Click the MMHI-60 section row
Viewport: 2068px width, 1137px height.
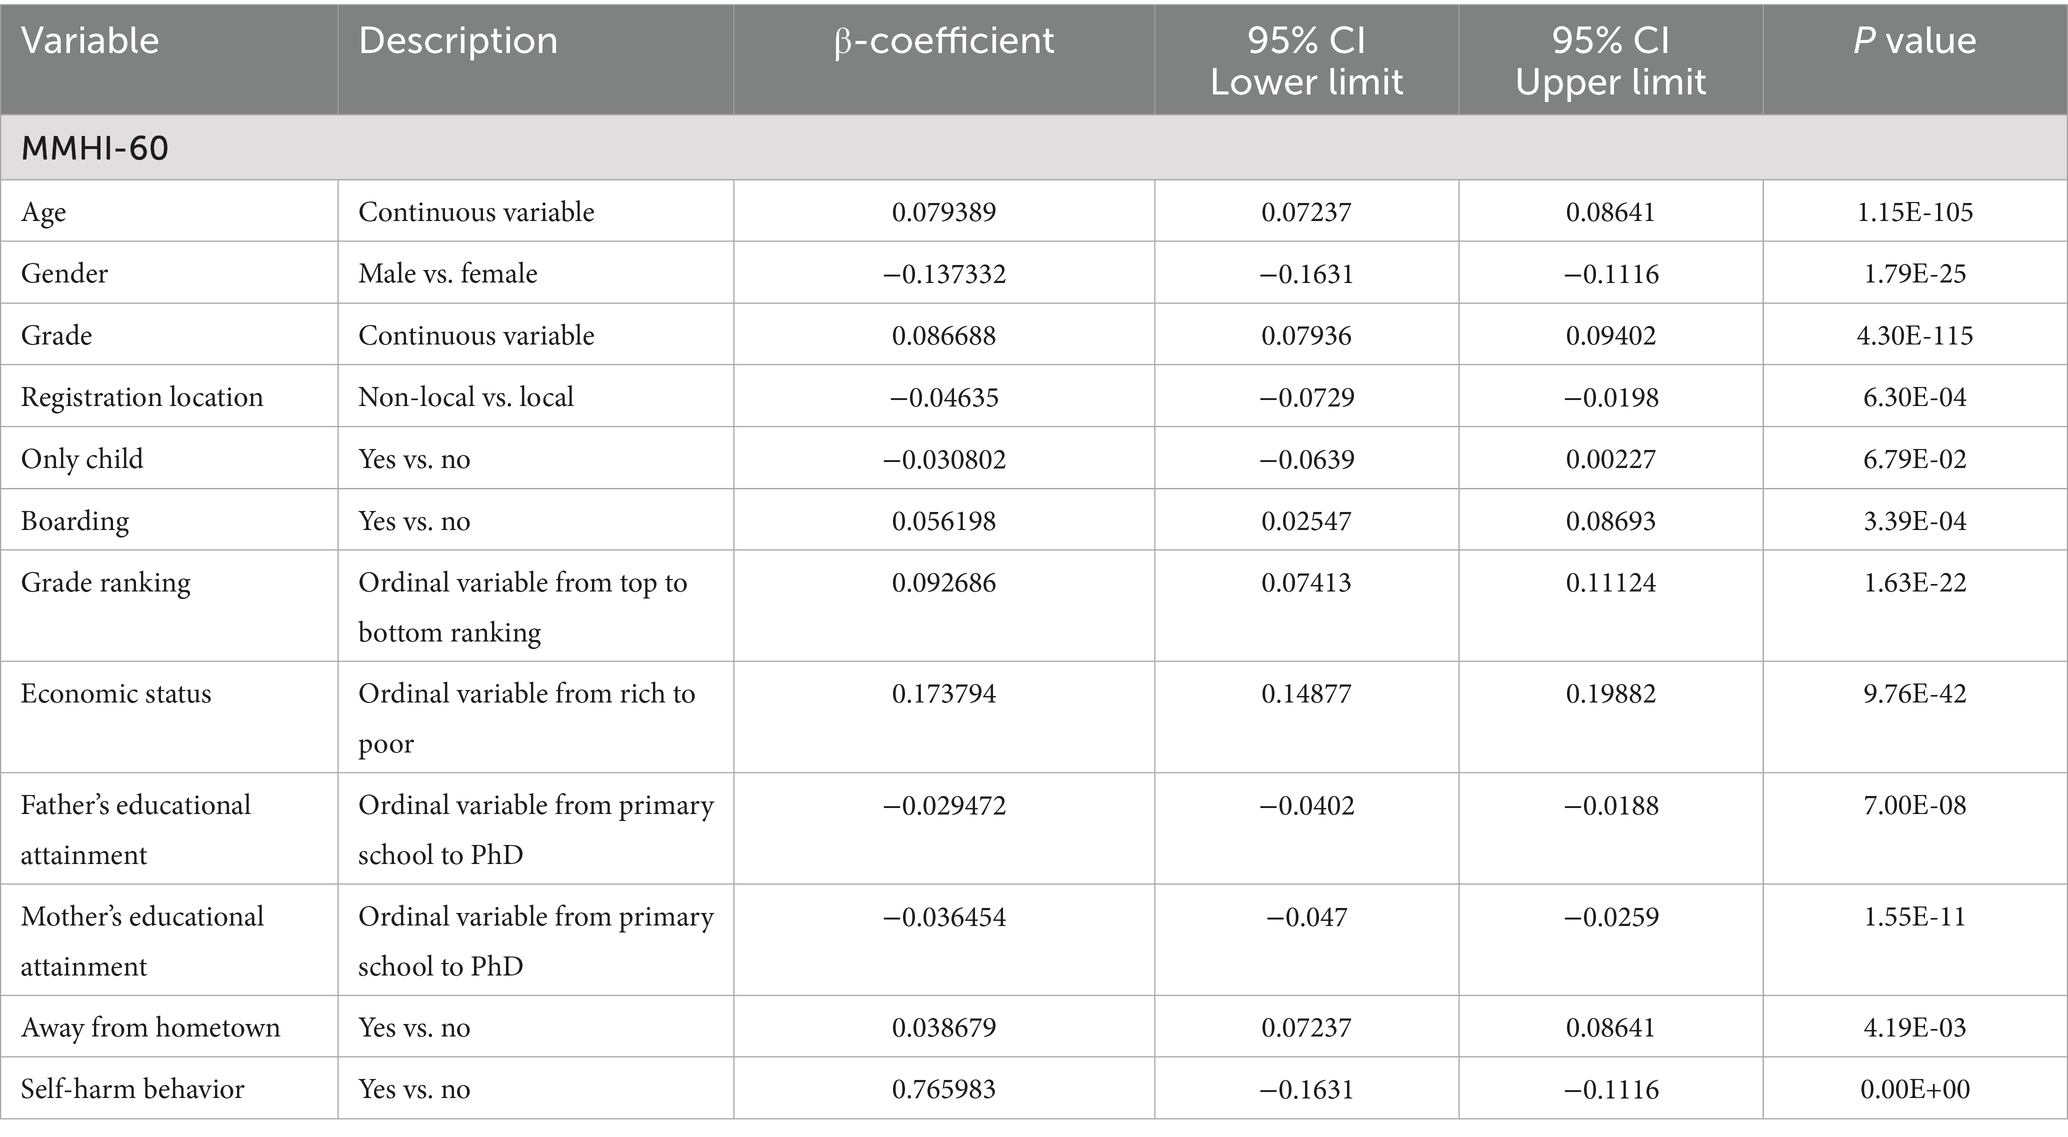point(95,148)
